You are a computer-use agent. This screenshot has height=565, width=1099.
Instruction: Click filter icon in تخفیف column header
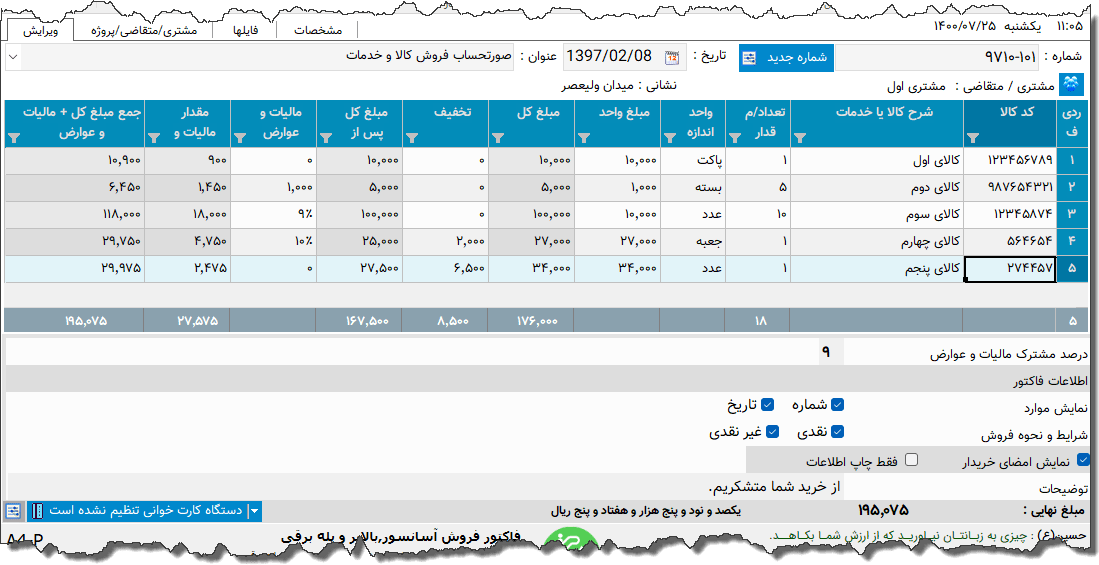[x=410, y=137]
